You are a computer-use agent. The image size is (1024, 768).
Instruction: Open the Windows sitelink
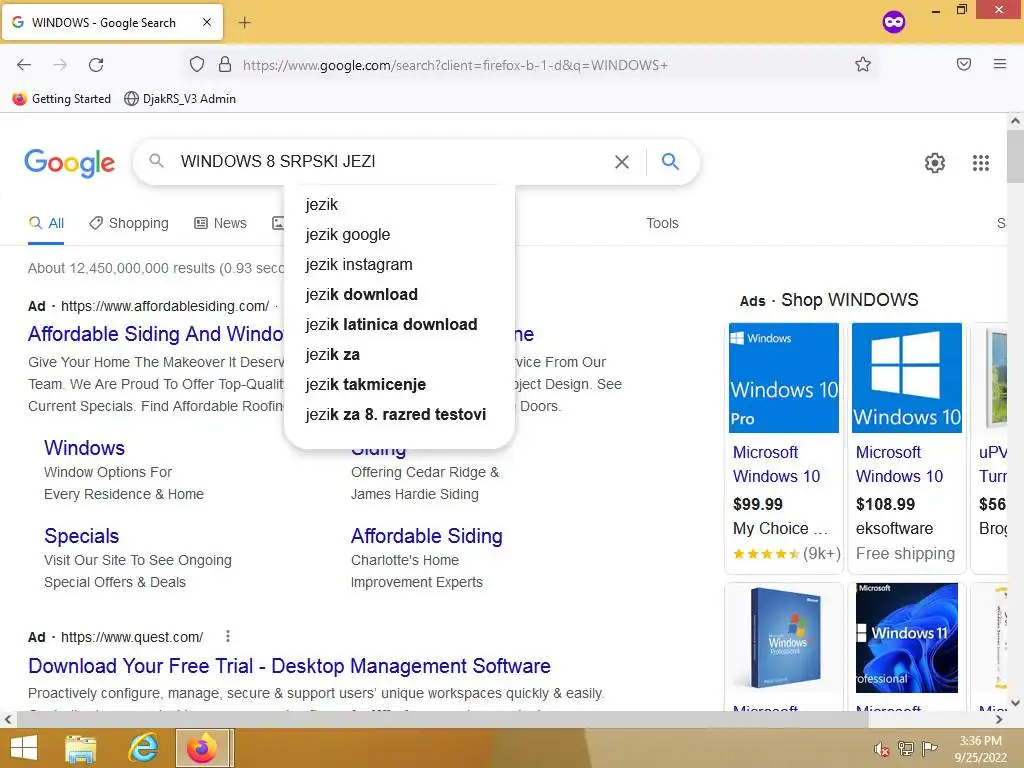tap(84, 448)
